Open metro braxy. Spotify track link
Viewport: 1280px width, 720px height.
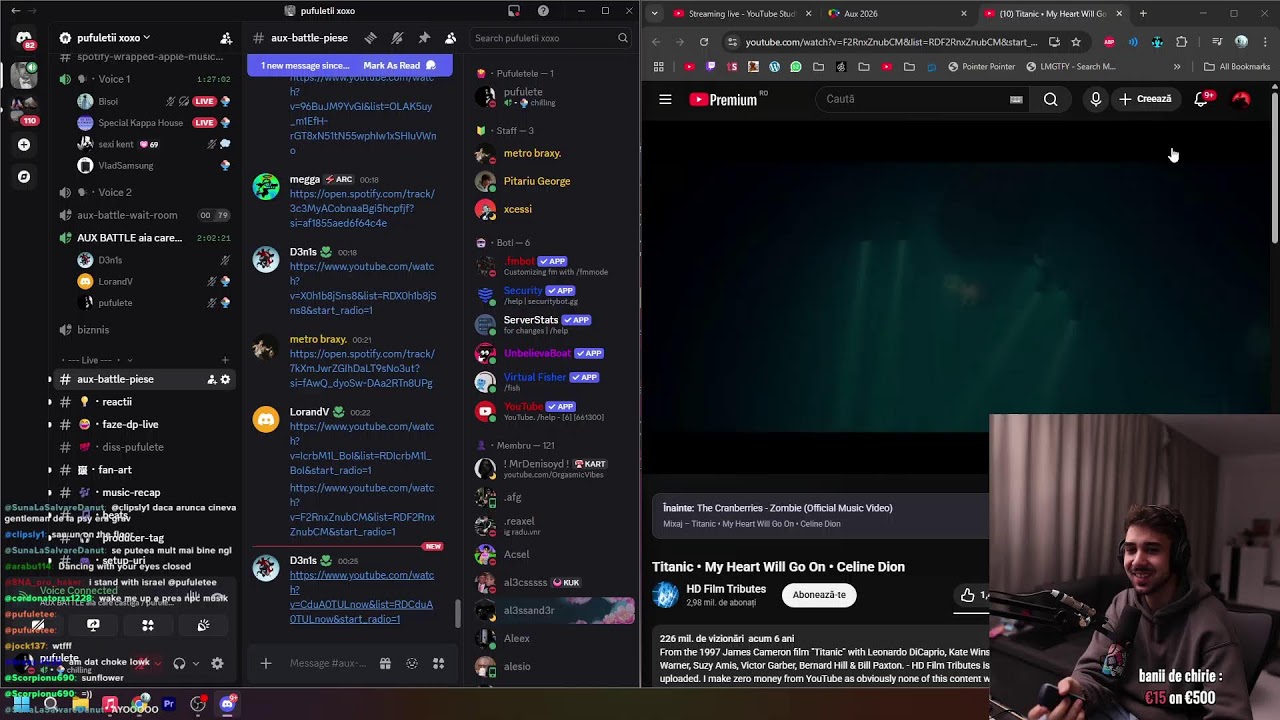coord(361,368)
